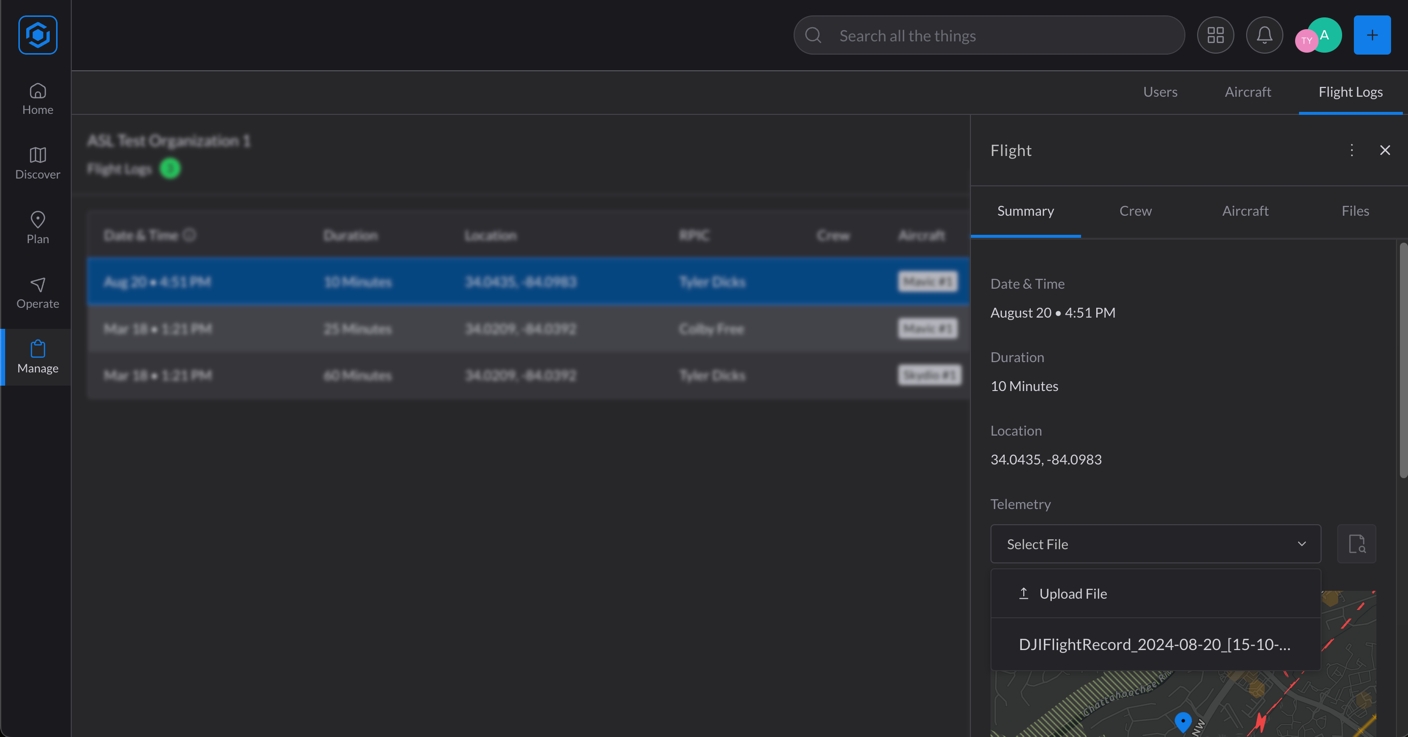
Task: Click the Flight Logs count badge
Action: click(170, 168)
